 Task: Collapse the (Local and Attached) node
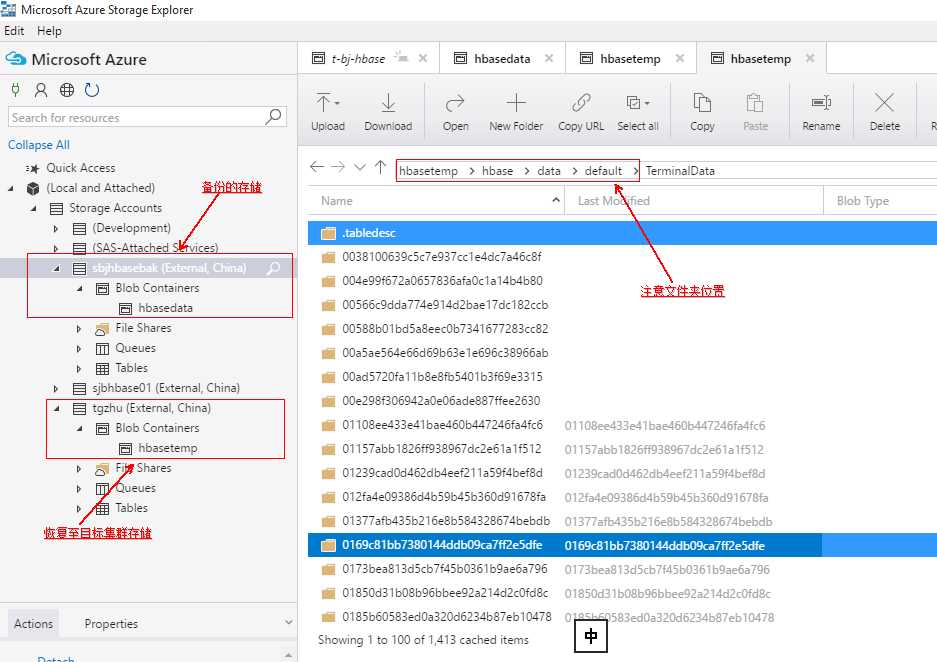[x=11, y=188]
